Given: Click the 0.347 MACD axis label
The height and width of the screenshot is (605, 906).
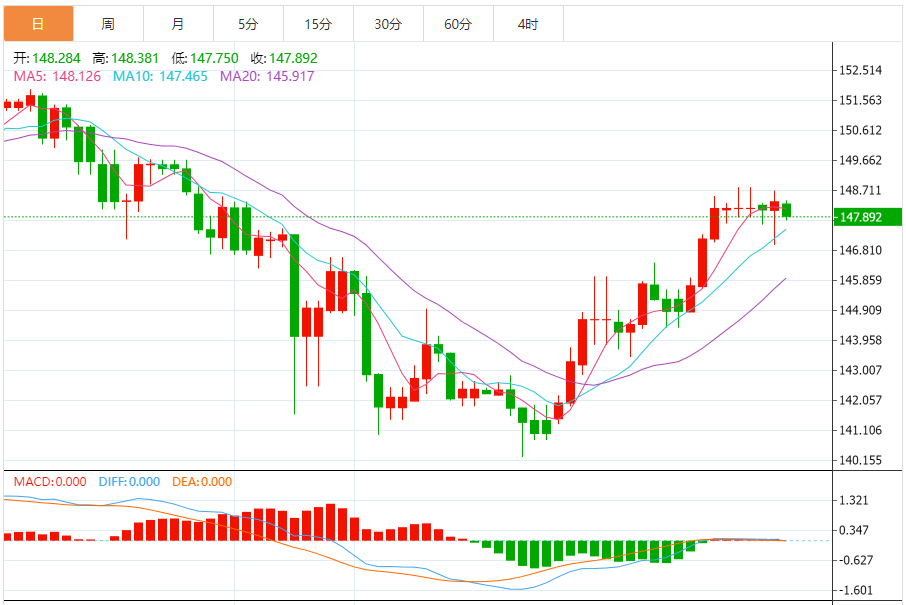Looking at the screenshot, I should click(854, 530).
